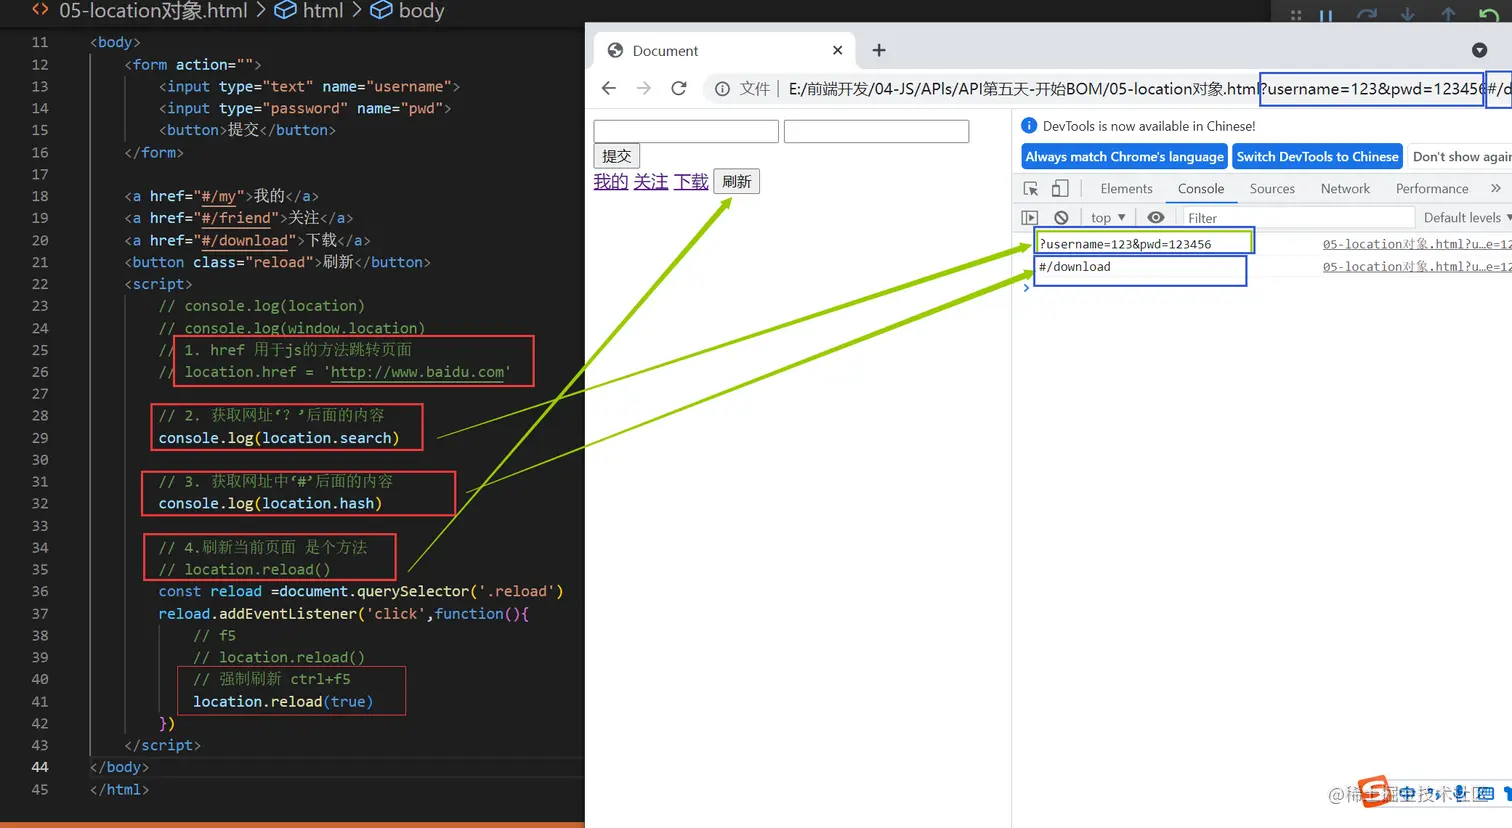Follow the 关注 link
Image resolution: width=1512 pixels, height=828 pixels.
650,181
